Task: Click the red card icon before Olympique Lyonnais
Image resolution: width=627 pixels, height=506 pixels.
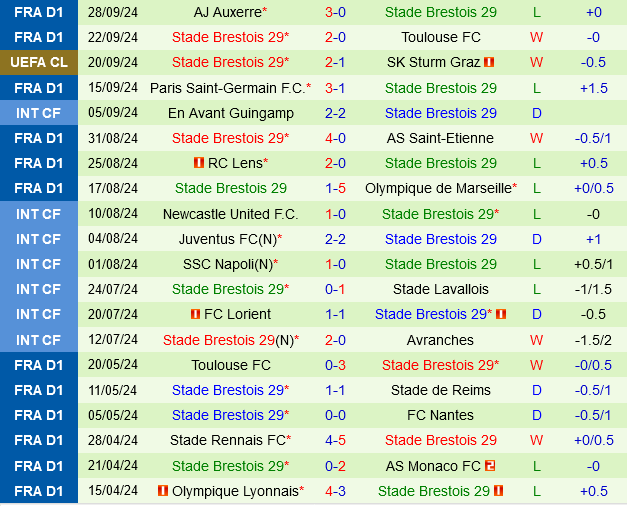Action: coord(163,490)
